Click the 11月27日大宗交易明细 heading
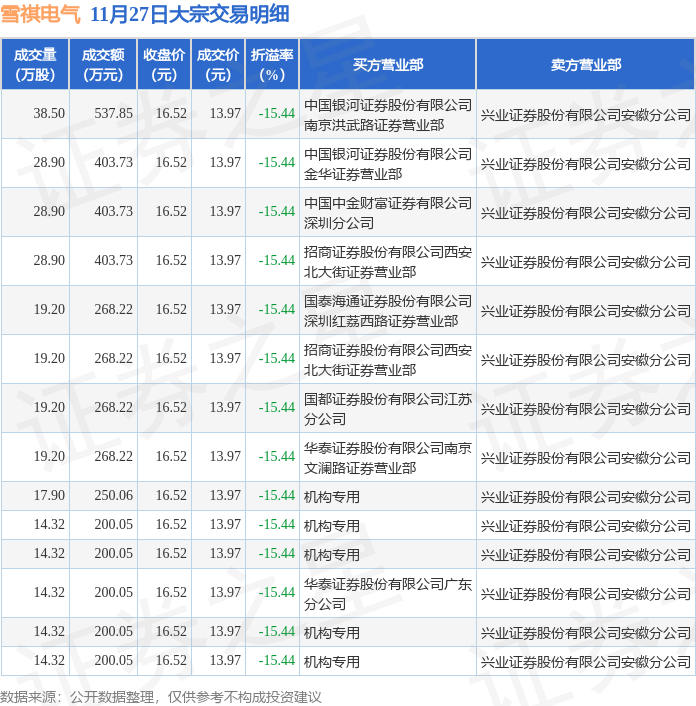696x706 pixels. tap(190, 14)
